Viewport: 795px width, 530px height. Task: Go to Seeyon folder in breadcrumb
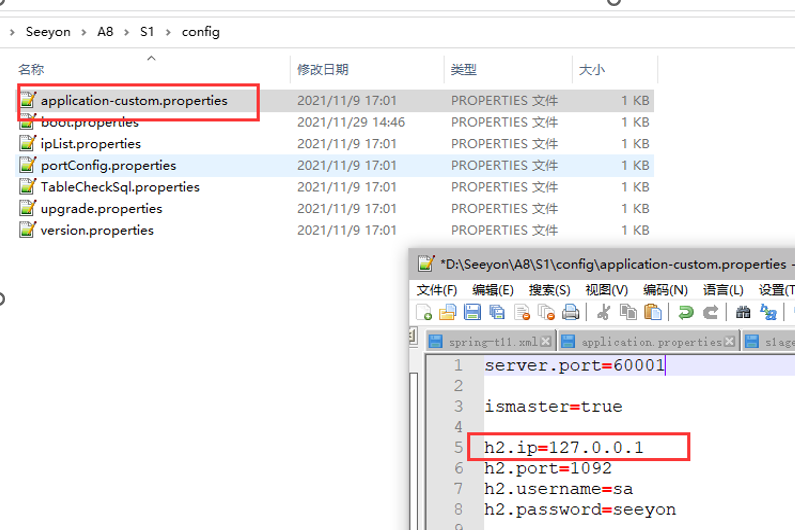pos(48,32)
